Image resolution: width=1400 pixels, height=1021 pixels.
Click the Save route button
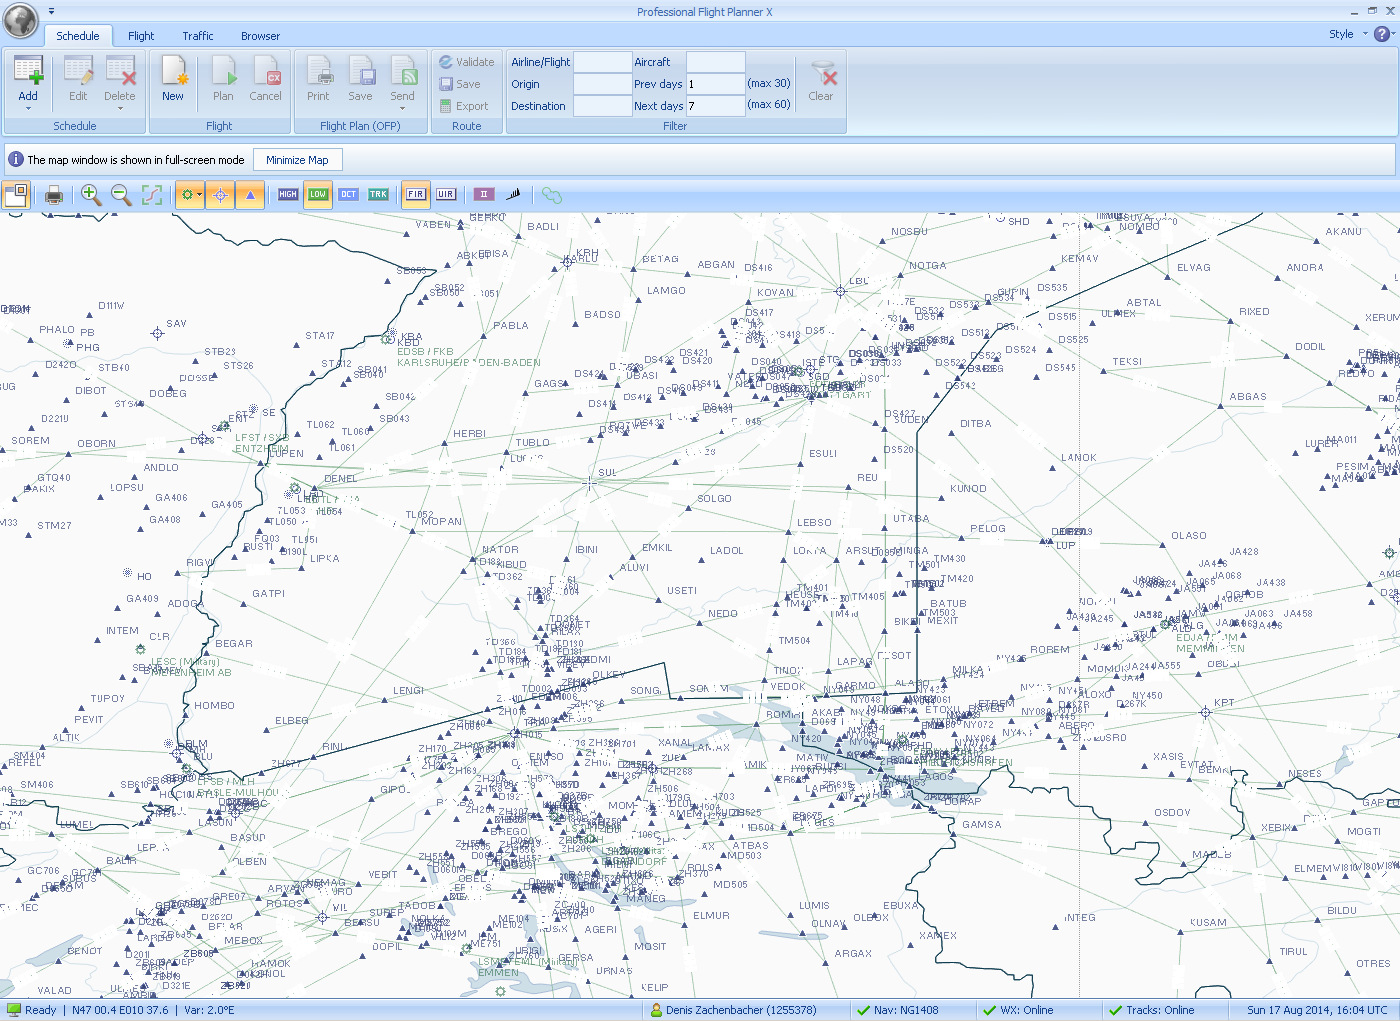[x=460, y=84]
